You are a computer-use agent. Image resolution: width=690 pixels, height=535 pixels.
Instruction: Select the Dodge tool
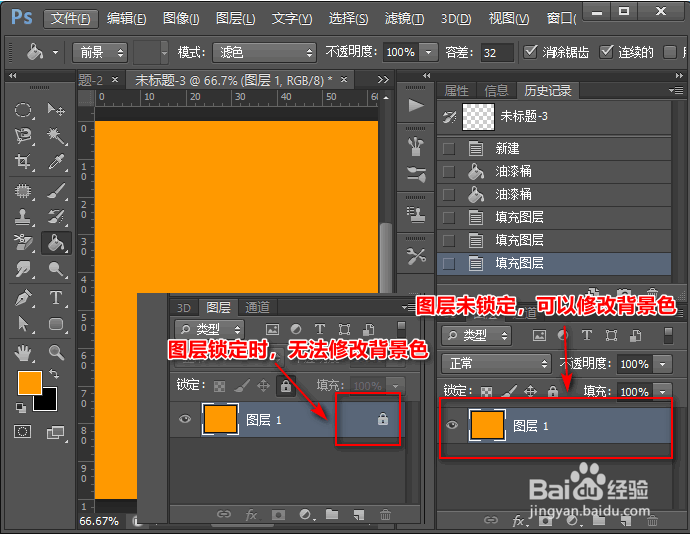pos(56,268)
